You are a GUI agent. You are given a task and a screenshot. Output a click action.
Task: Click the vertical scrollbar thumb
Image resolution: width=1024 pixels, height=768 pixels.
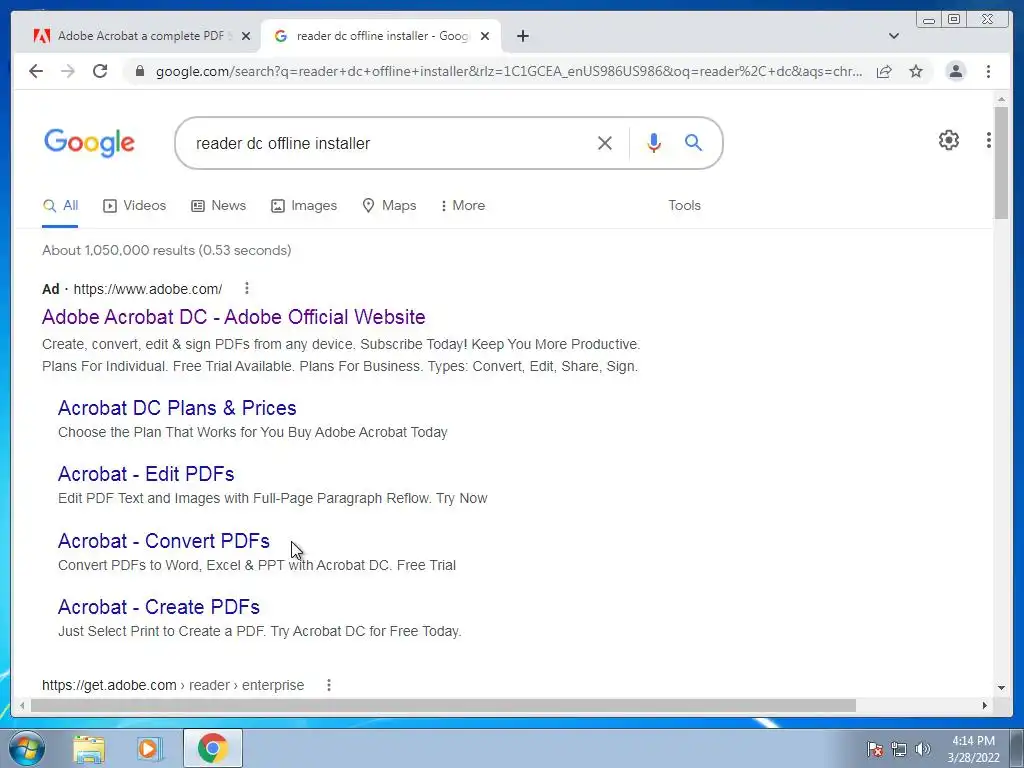point(1001,163)
